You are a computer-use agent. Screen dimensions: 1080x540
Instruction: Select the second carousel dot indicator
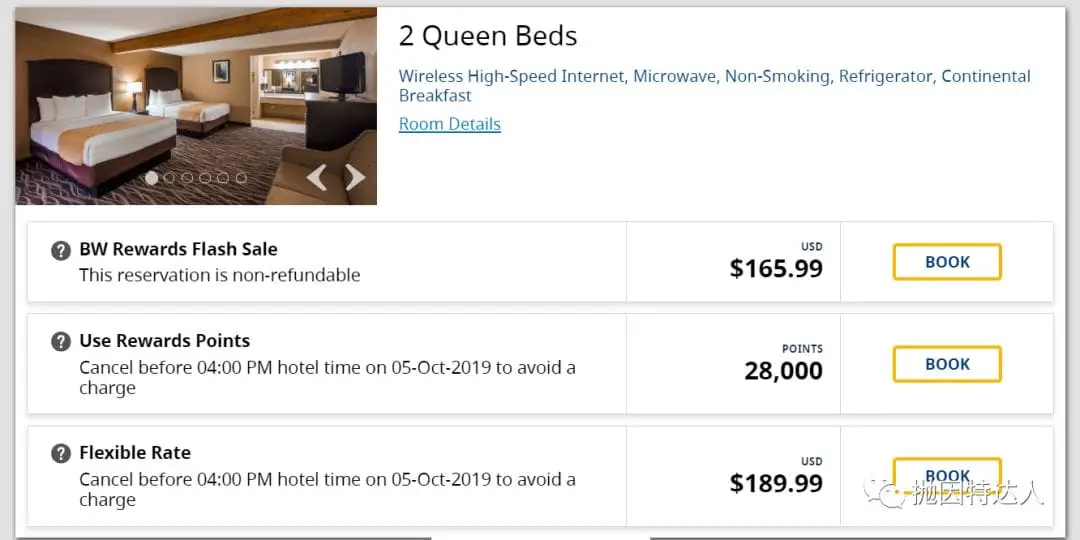click(169, 178)
